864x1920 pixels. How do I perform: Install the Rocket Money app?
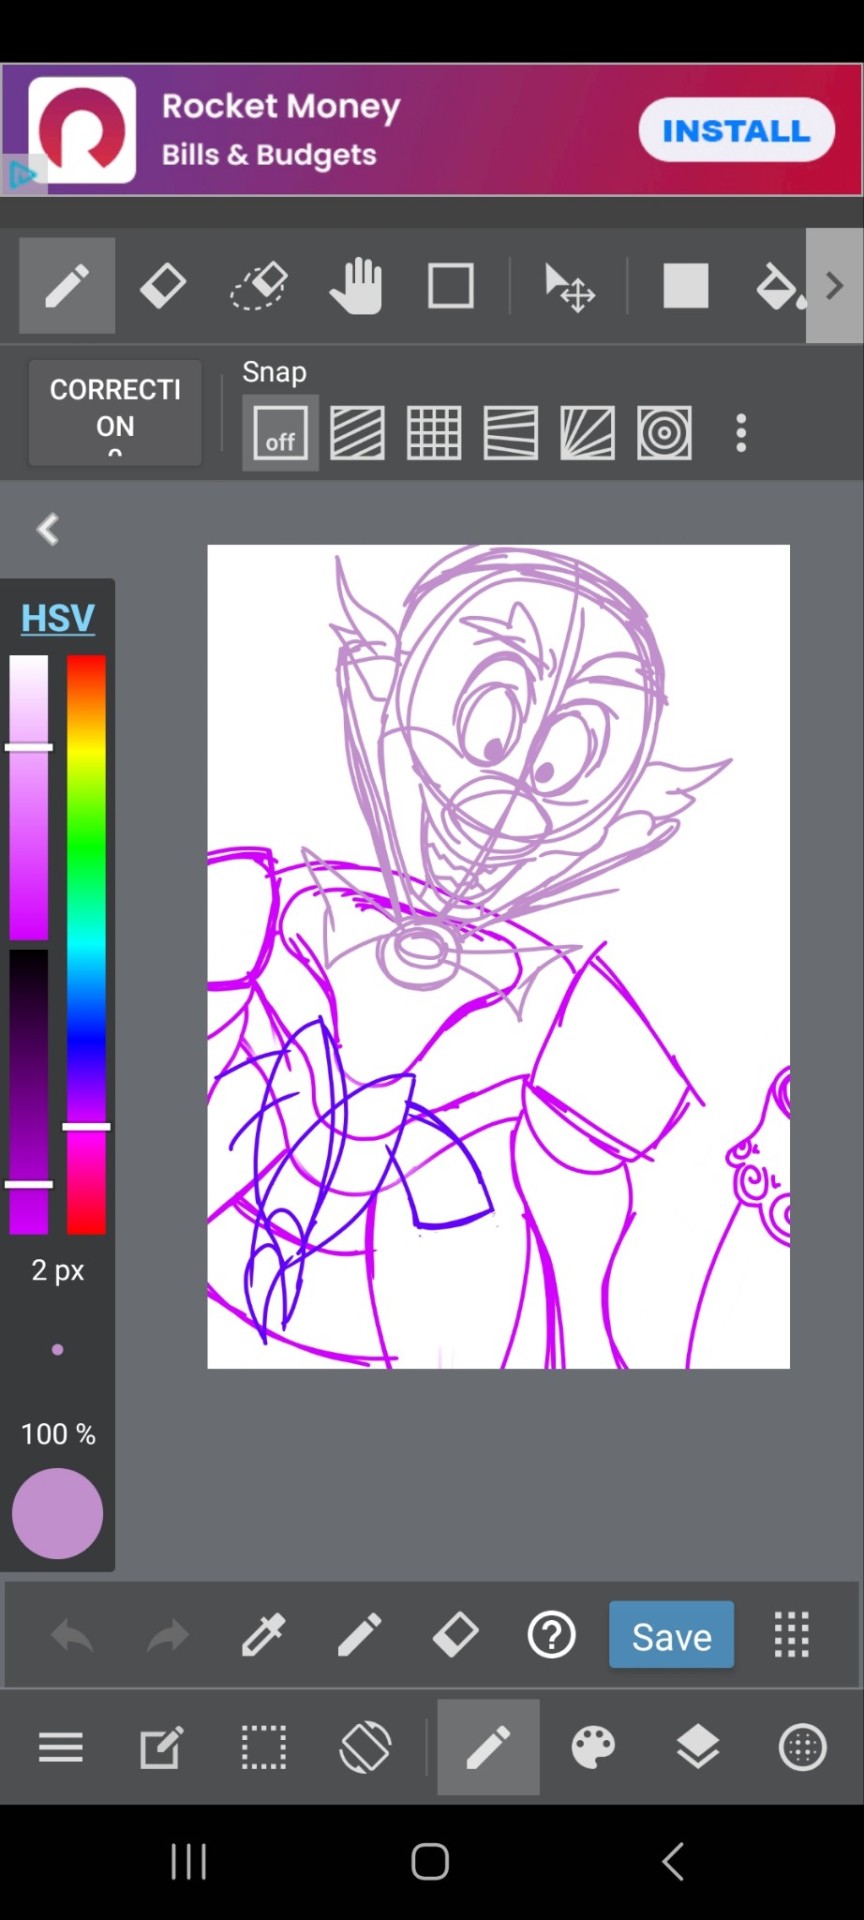[x=737, y=130]
